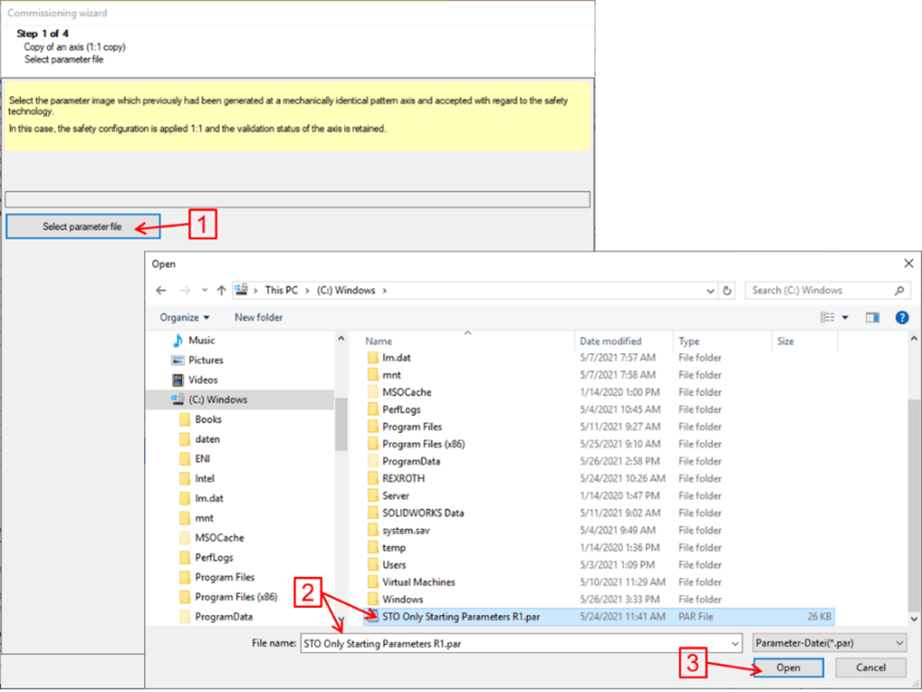
Task: Select Videos in navigation pane
Action: coord(195,380)
